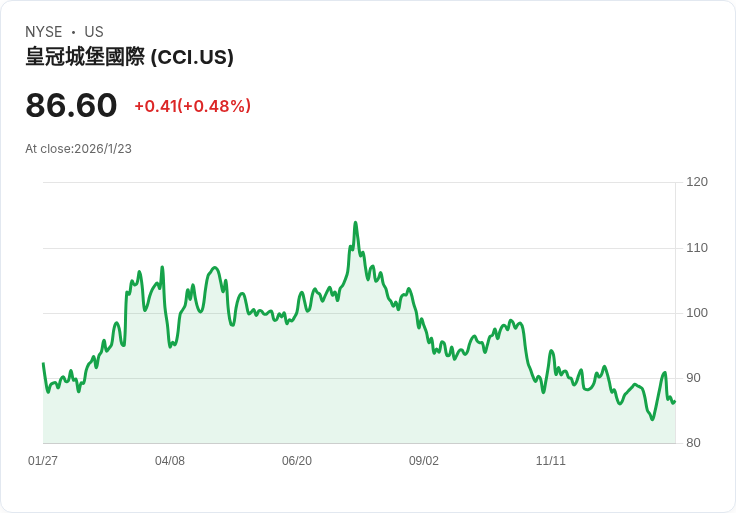Click the US market label
The height and width of the screenshot is (513, 736).
(x=94, y=32)
